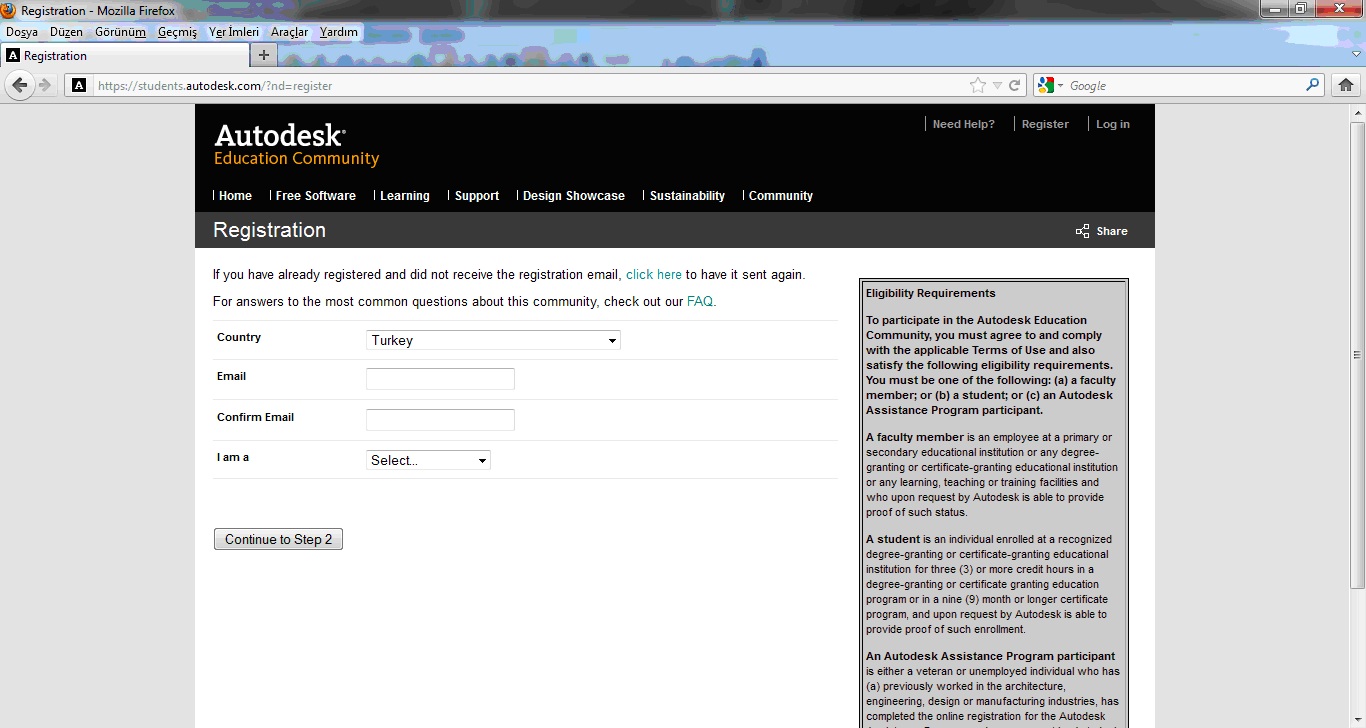
Task: Open a new tab with the plus button
Action: [263, 55]
